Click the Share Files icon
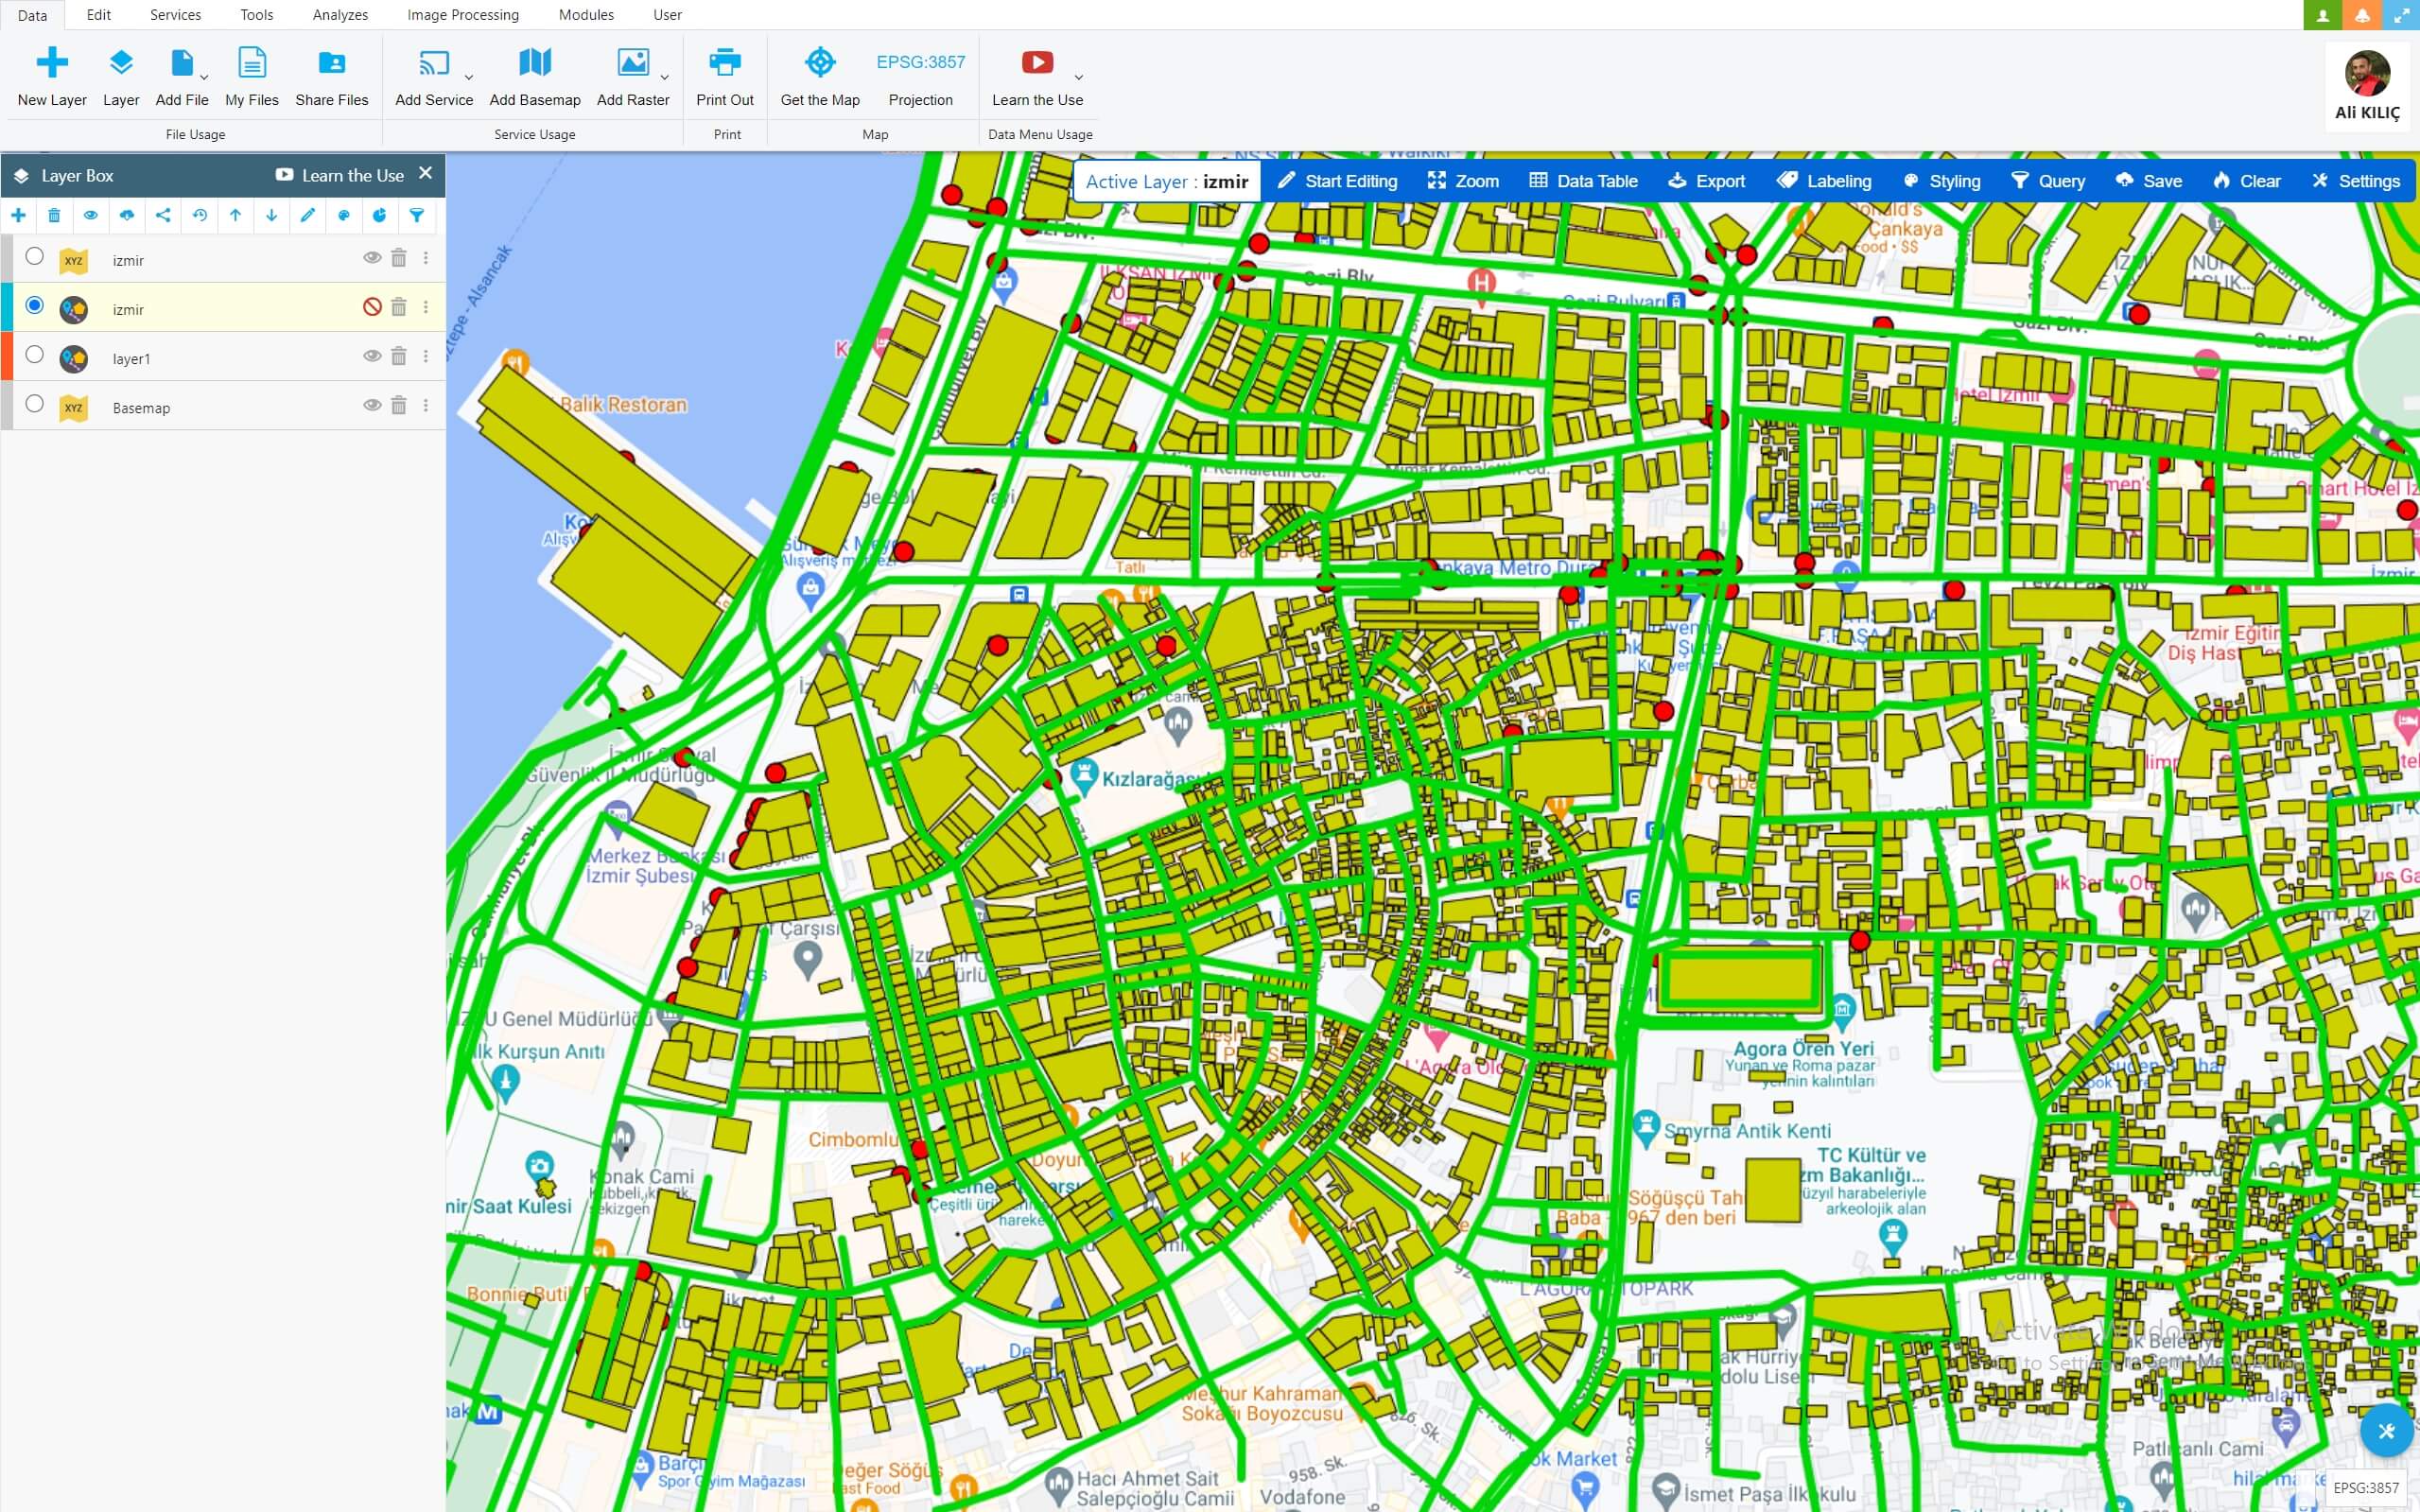This screenshot has height=1512, width=2420. pyautogui.click(x=332, y=63)
